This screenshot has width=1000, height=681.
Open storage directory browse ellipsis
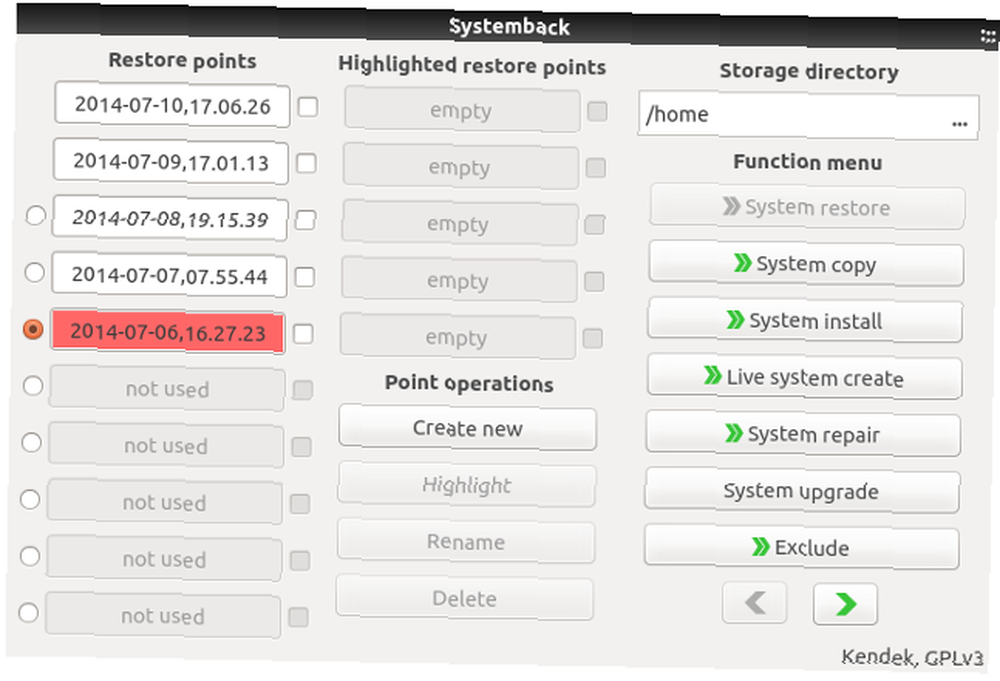click(959, 123)
